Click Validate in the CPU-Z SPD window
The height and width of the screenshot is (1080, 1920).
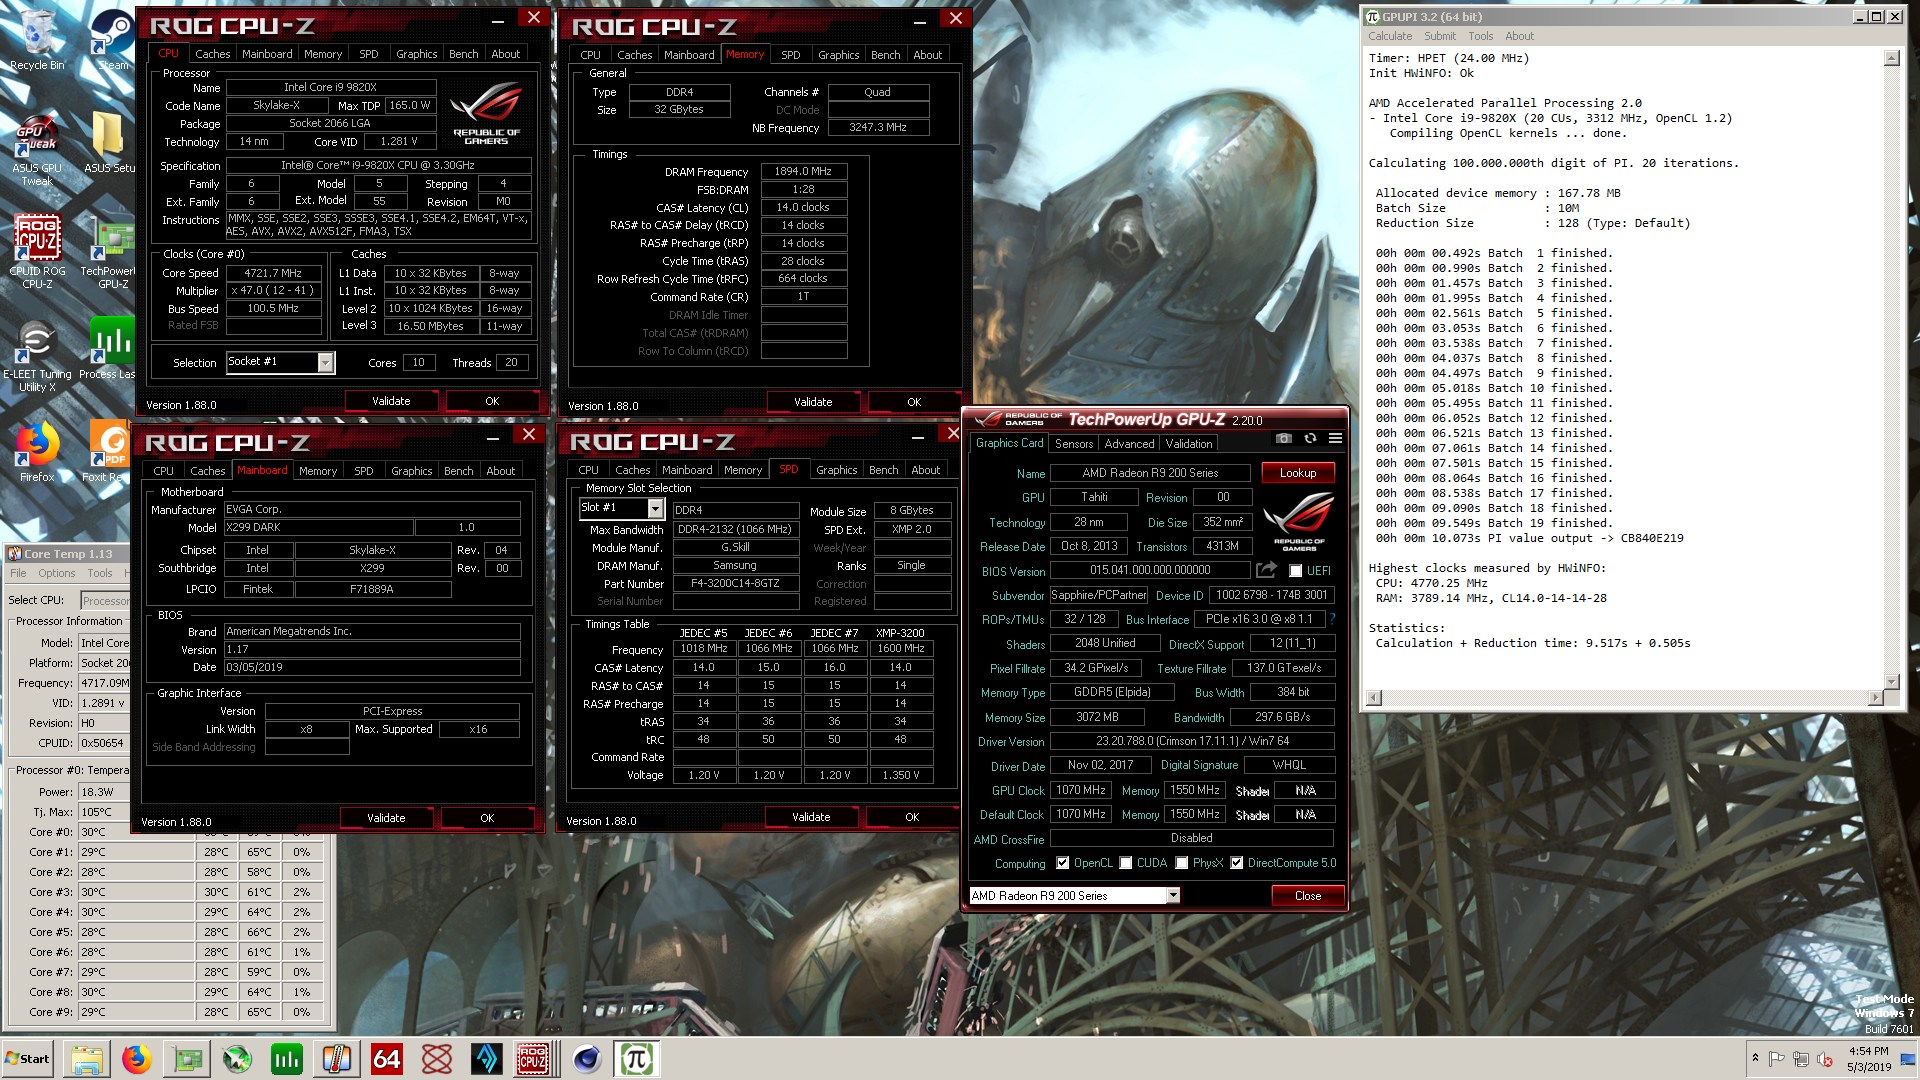click(811, 817)
